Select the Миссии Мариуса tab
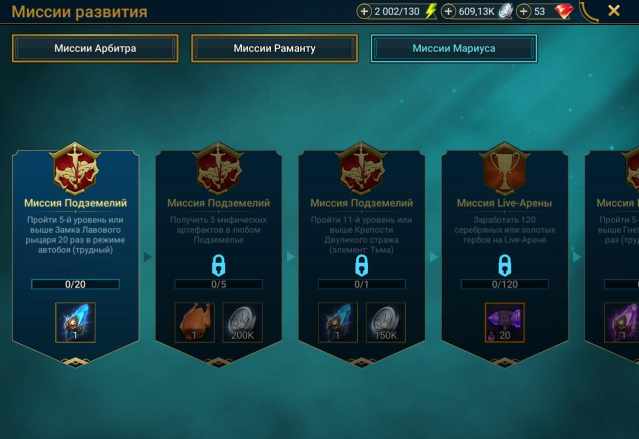This screenshot has height=439, width=639. [454, 48]
